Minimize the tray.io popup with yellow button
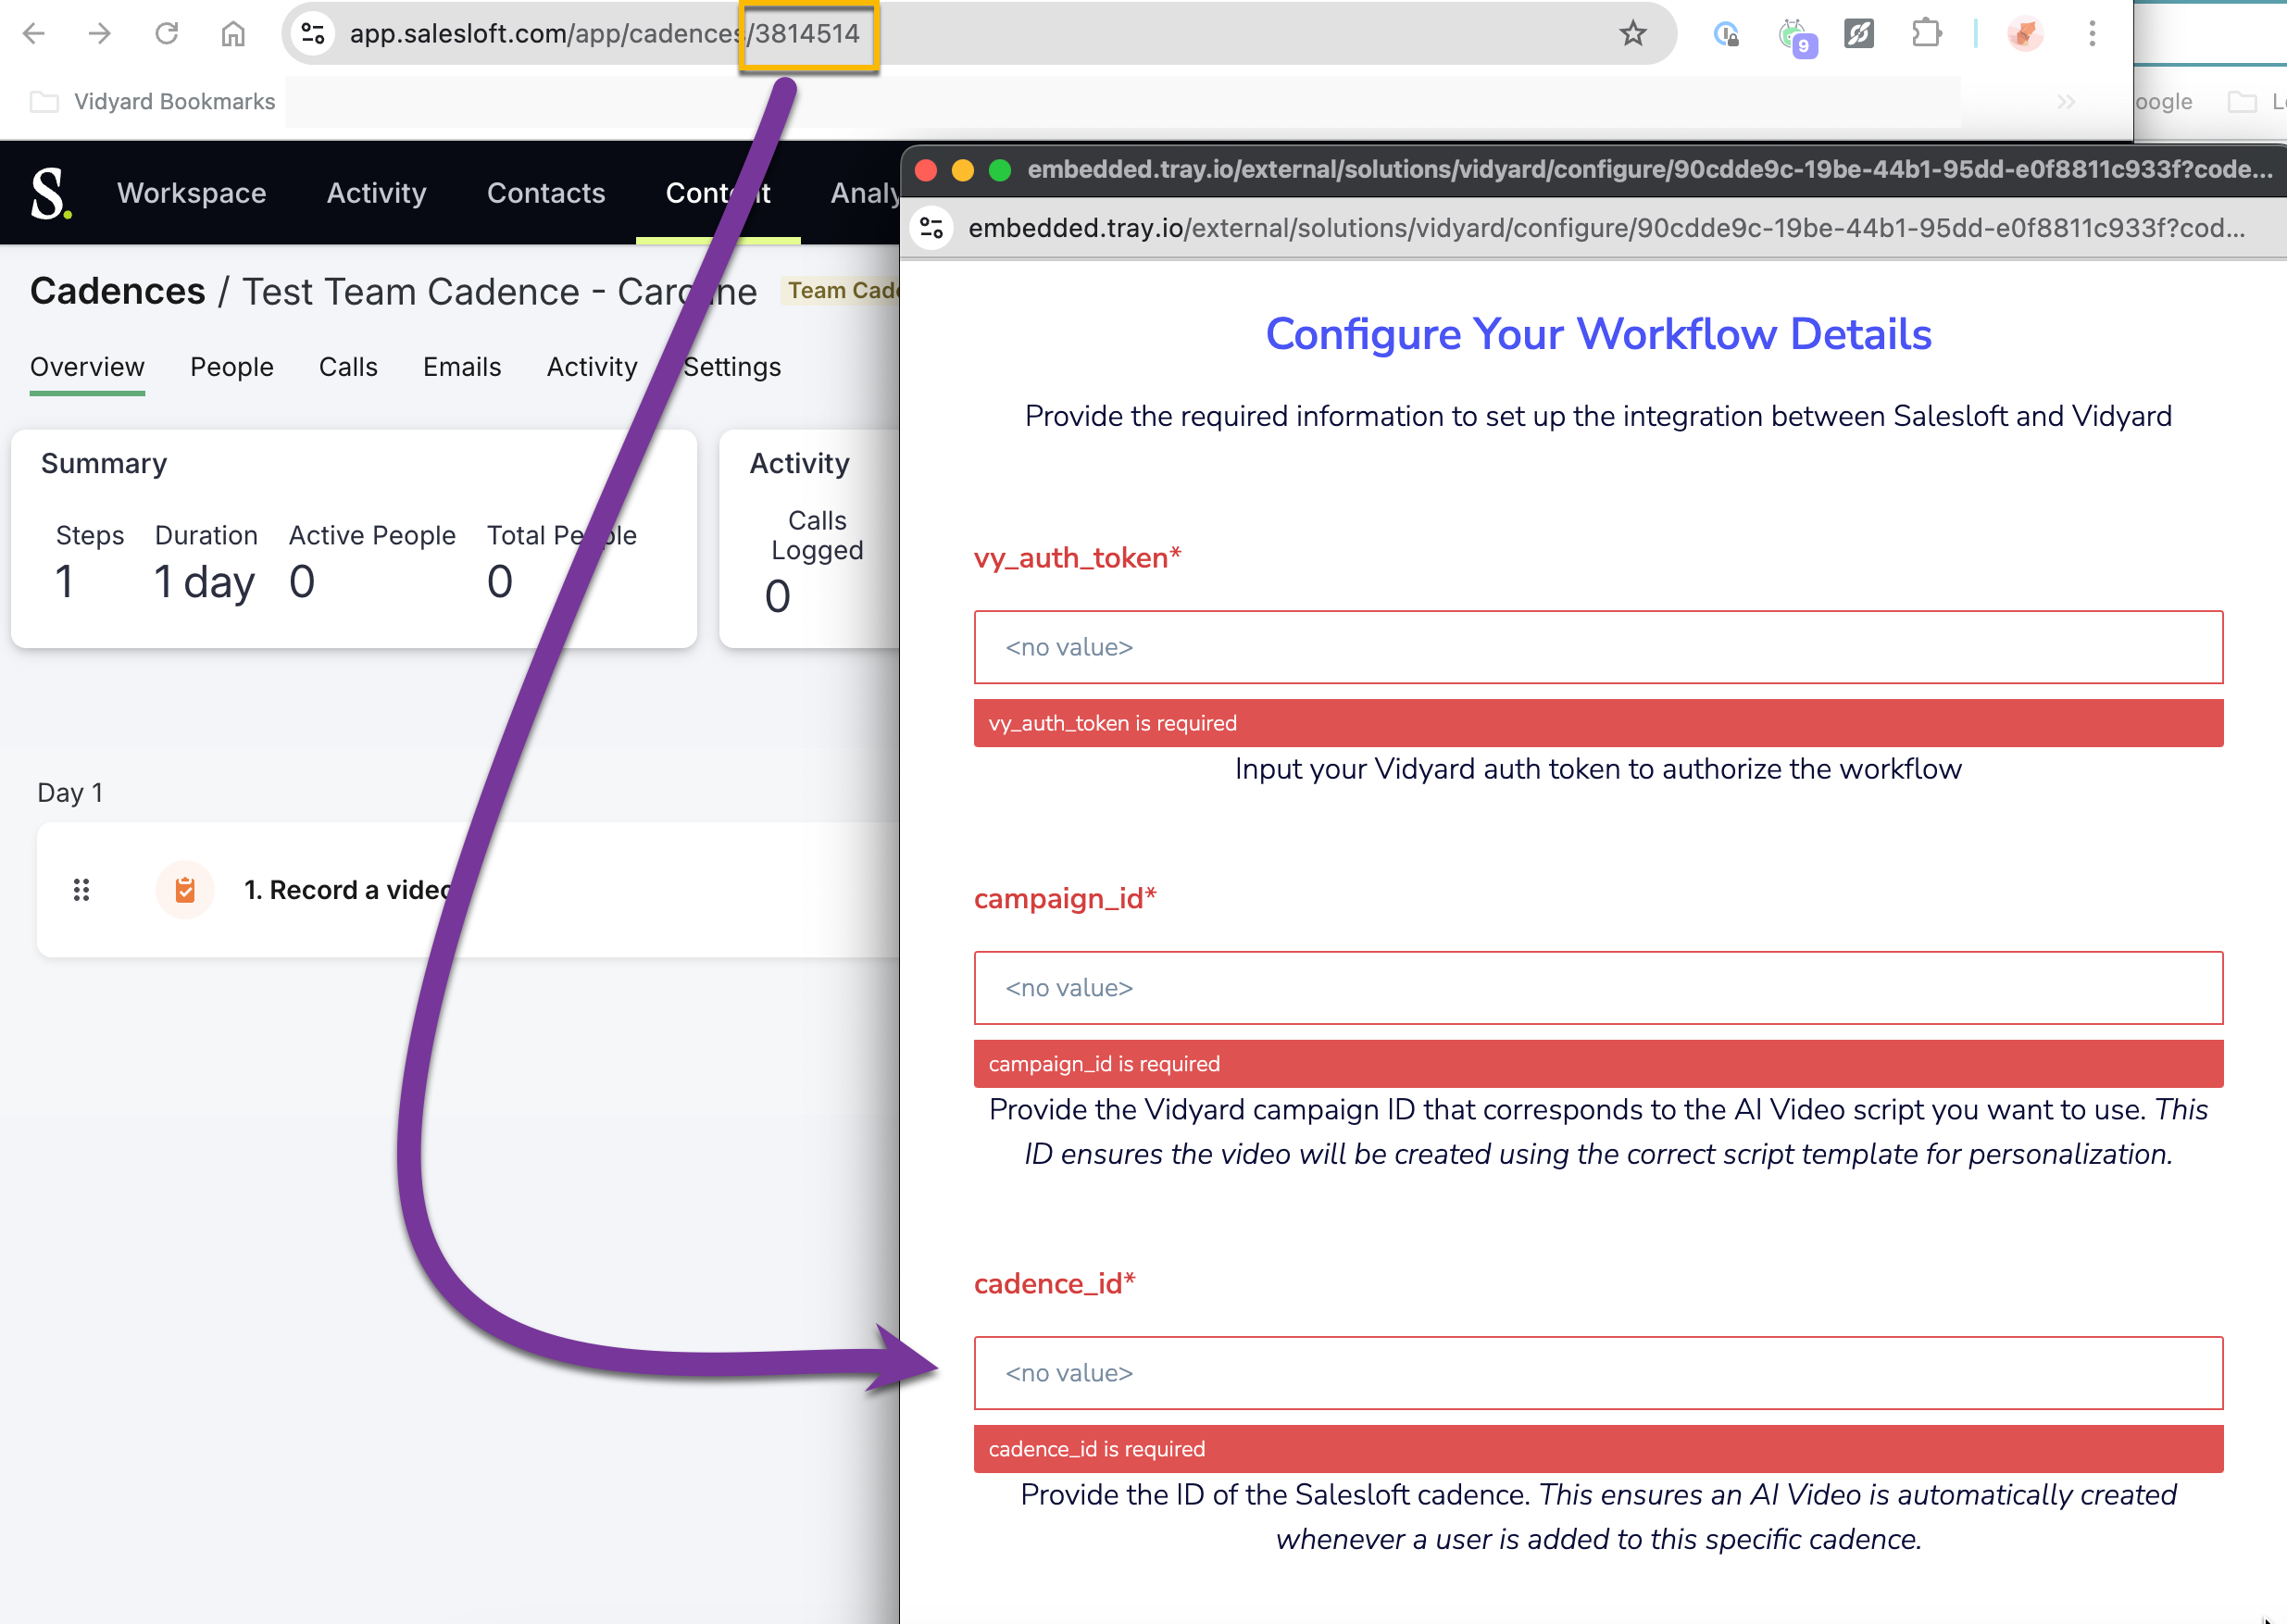The height and width of the screenshot is (1624, 2287). (963, 170)
